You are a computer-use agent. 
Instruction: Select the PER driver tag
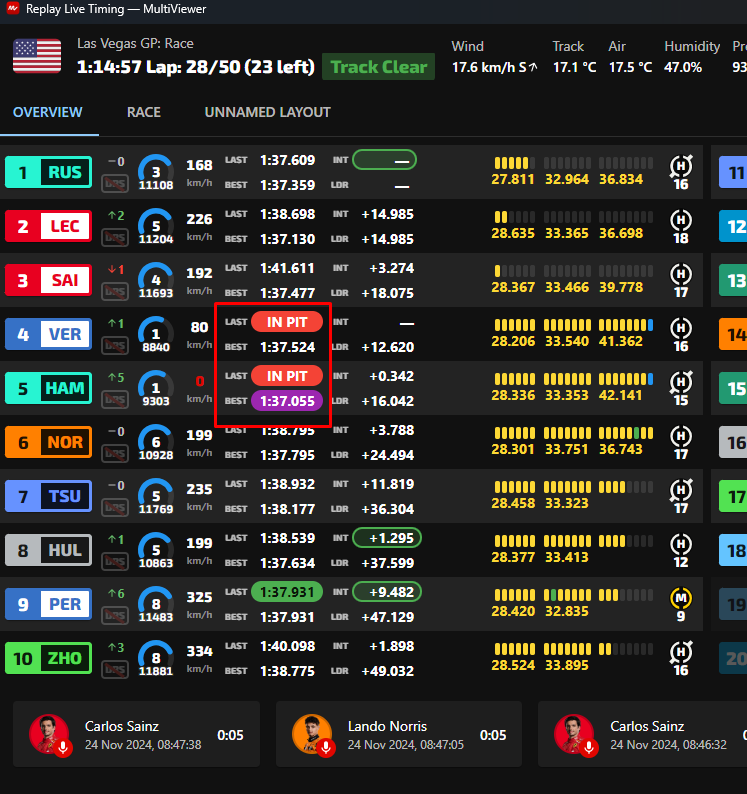tap(49, 604)
